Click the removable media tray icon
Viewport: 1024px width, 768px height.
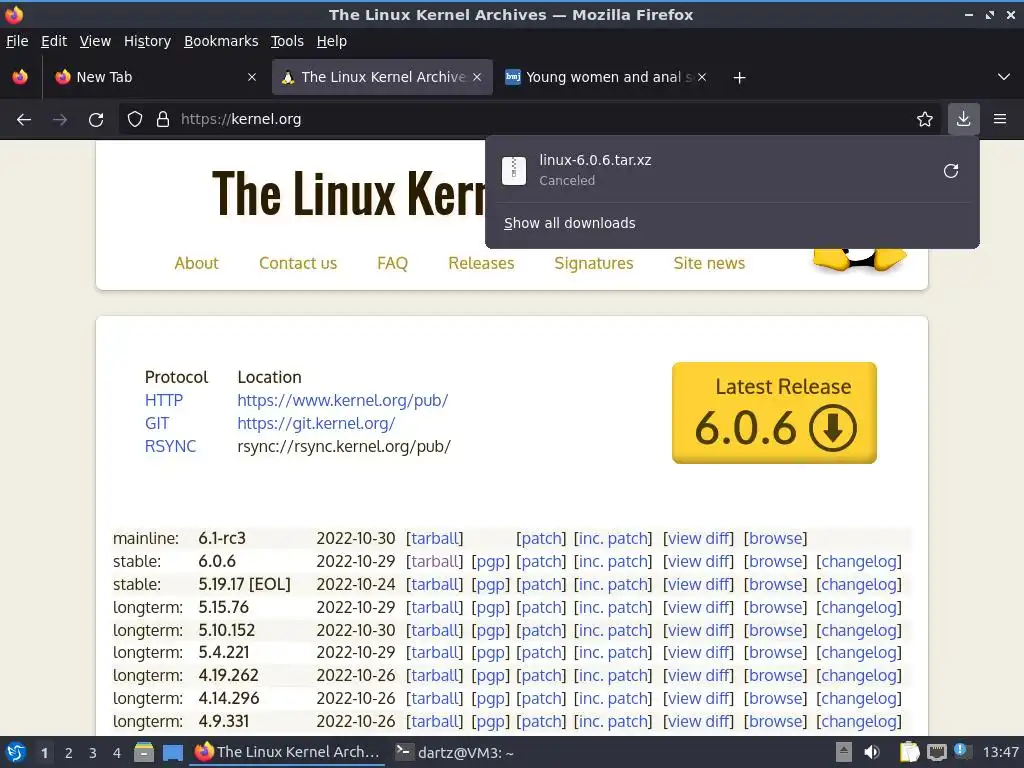844,753
